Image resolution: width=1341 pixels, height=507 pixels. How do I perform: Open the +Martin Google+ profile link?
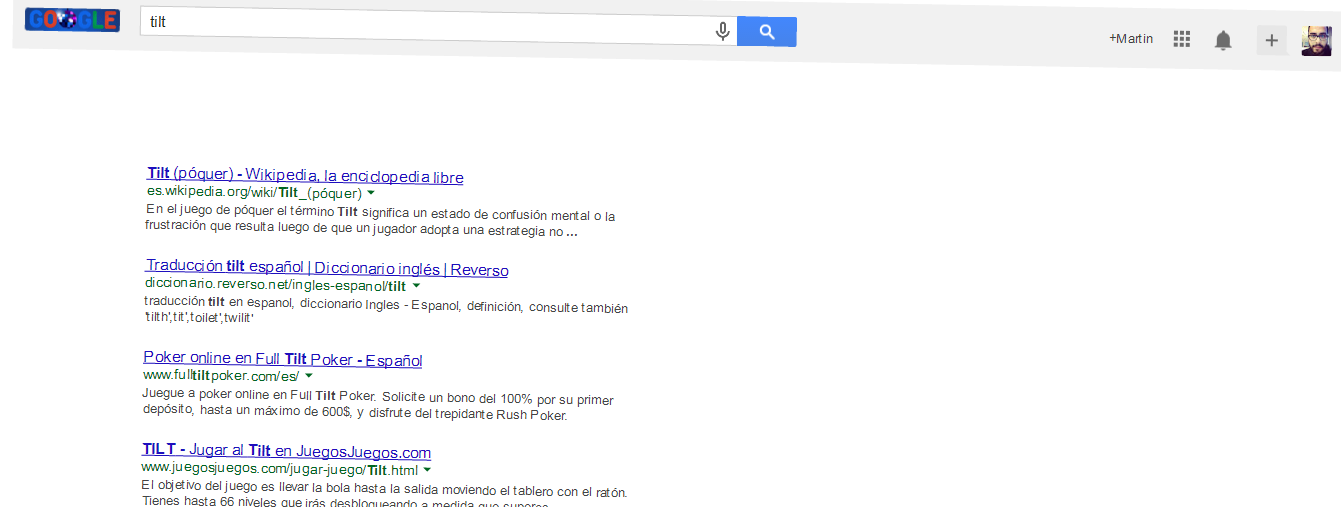point(1131,39)
